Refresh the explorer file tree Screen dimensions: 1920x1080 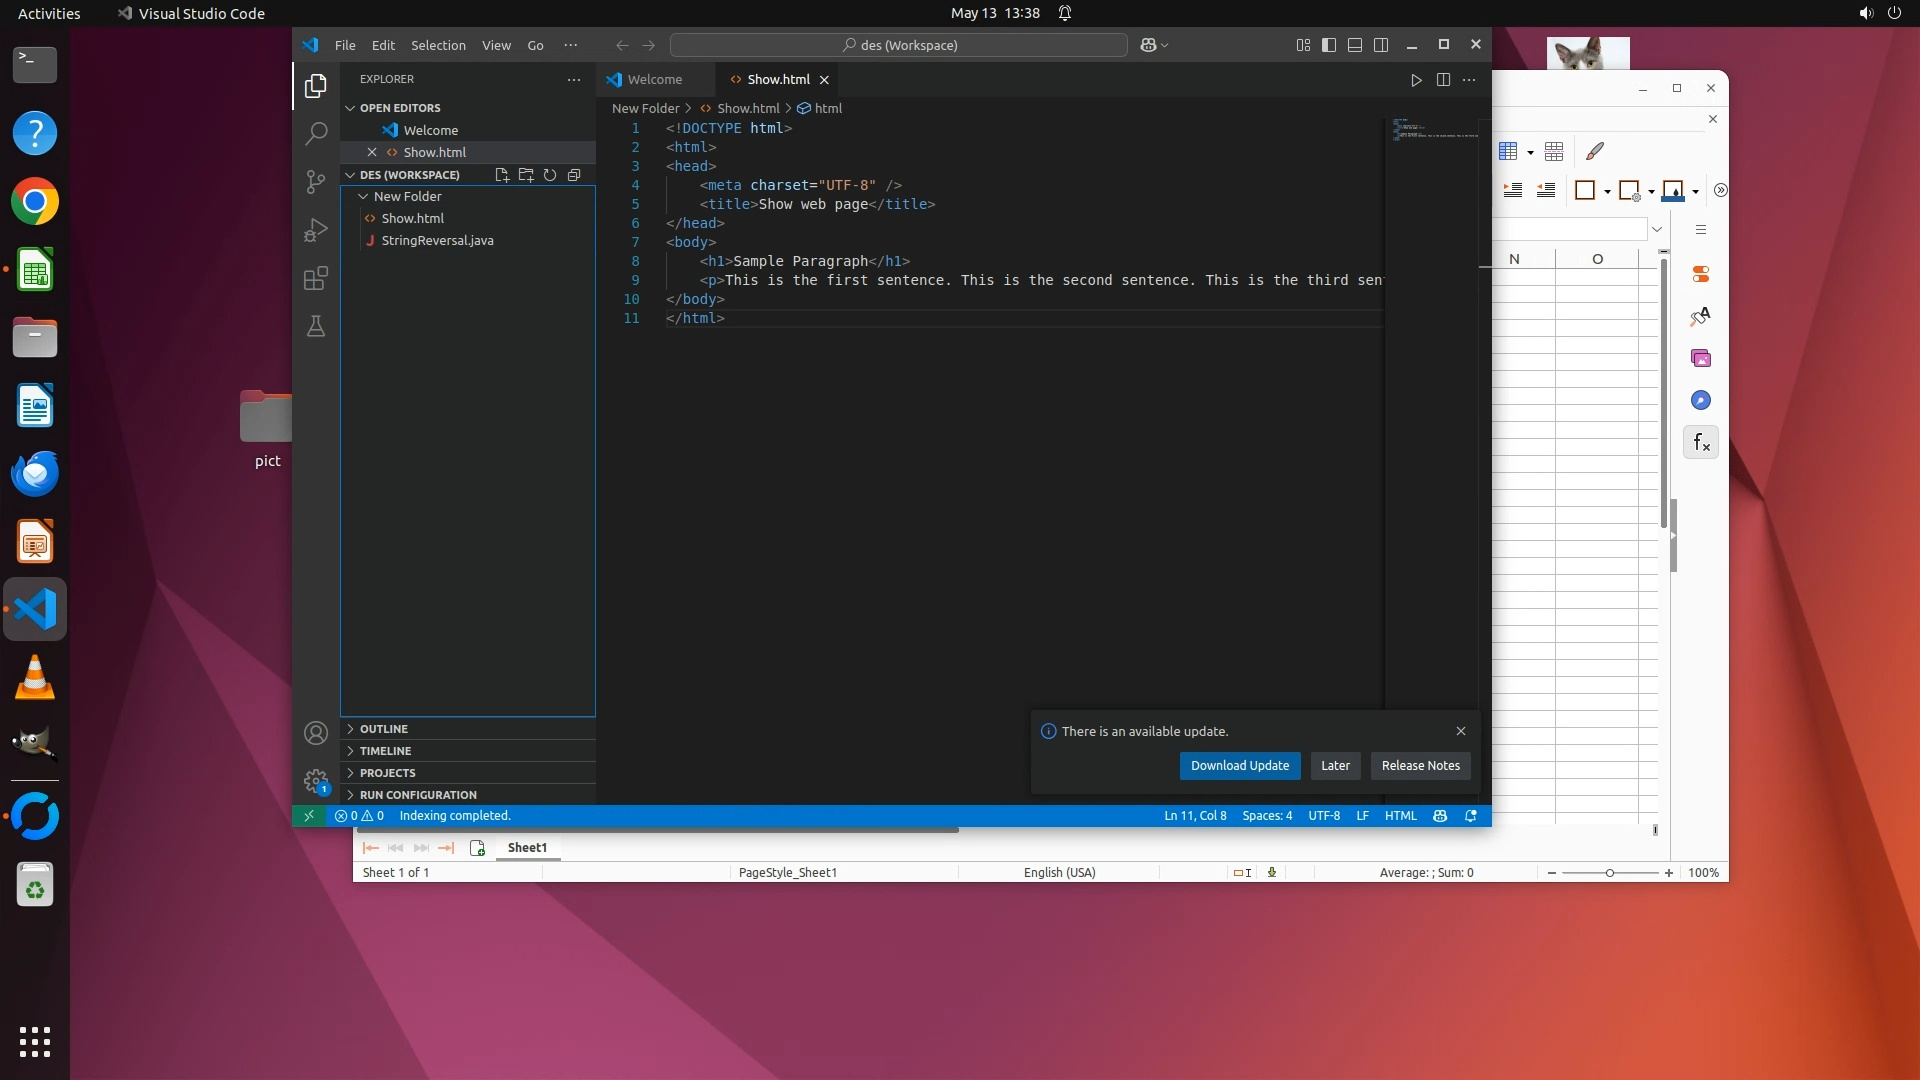(x=550, y=175)
